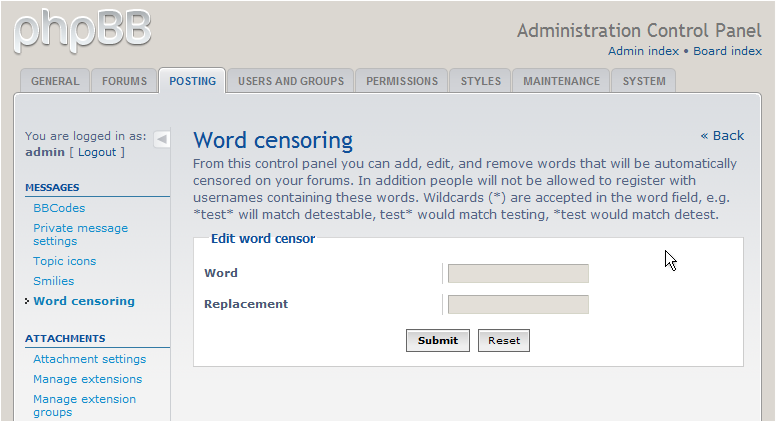The height and width of the screenshot is (422, 776).
Task: Click the Replacement input field
Action: pyautogui.click(x=518, y=304)
